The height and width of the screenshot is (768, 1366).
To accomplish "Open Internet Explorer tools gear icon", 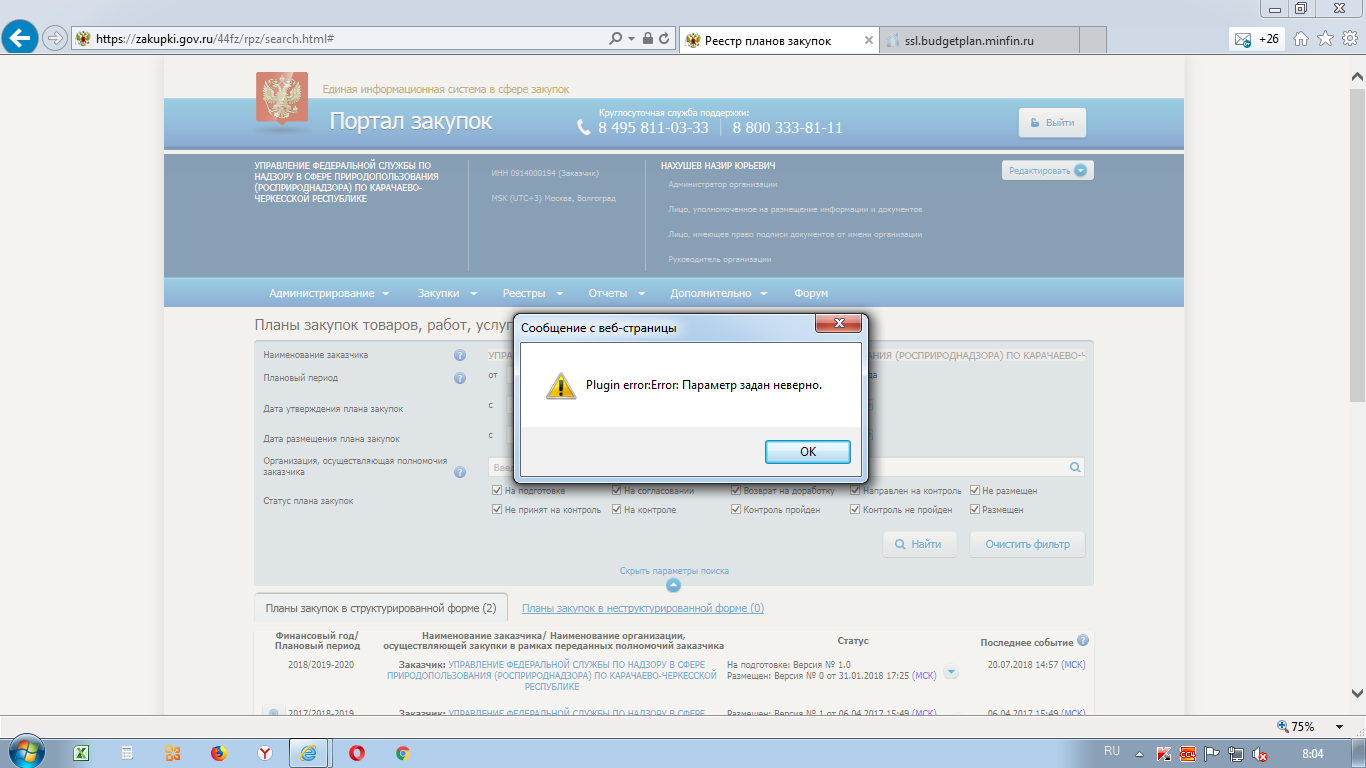I will 1348,39.
